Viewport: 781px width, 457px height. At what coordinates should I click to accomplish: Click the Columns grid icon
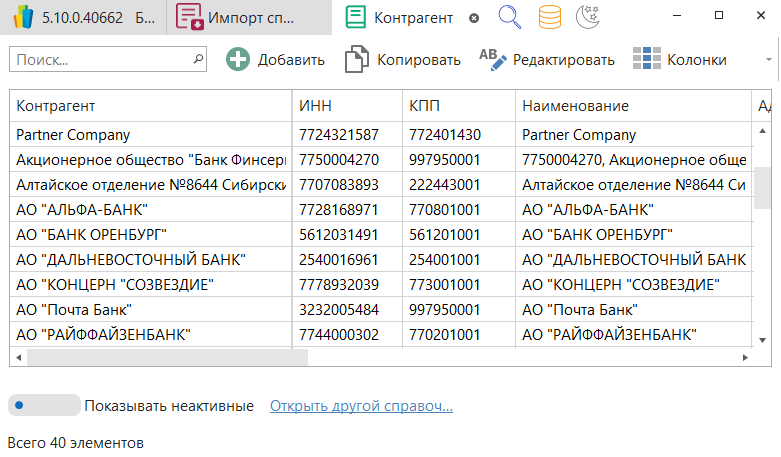(647, 60)
